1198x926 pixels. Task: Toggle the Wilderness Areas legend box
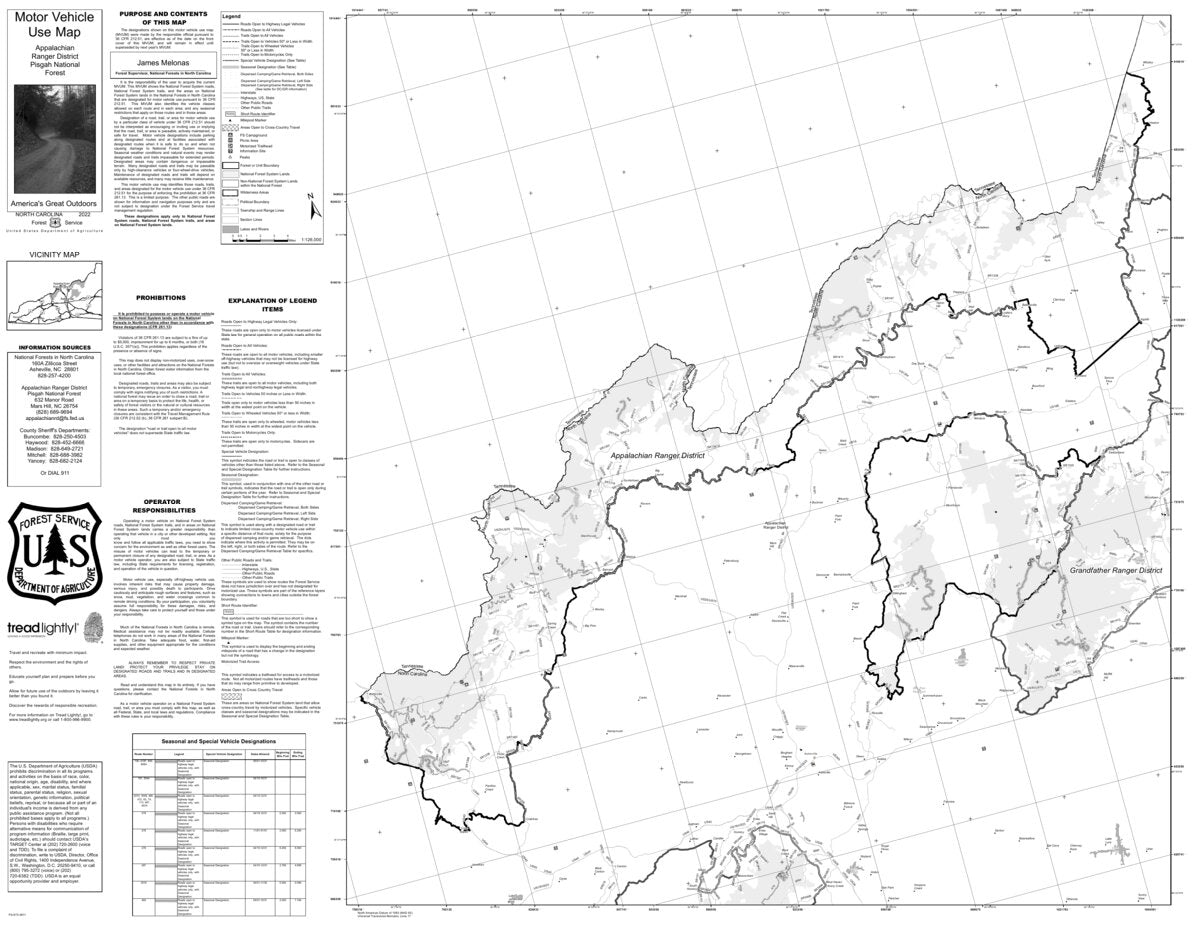231,193
